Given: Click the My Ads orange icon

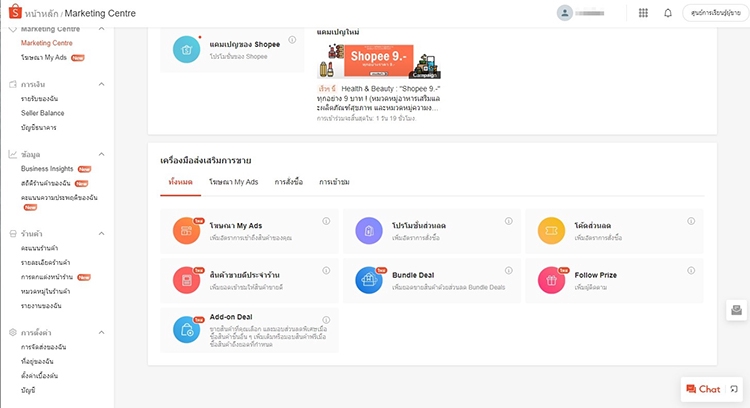Looking at the screenshot, I should [x=187, y=231].
